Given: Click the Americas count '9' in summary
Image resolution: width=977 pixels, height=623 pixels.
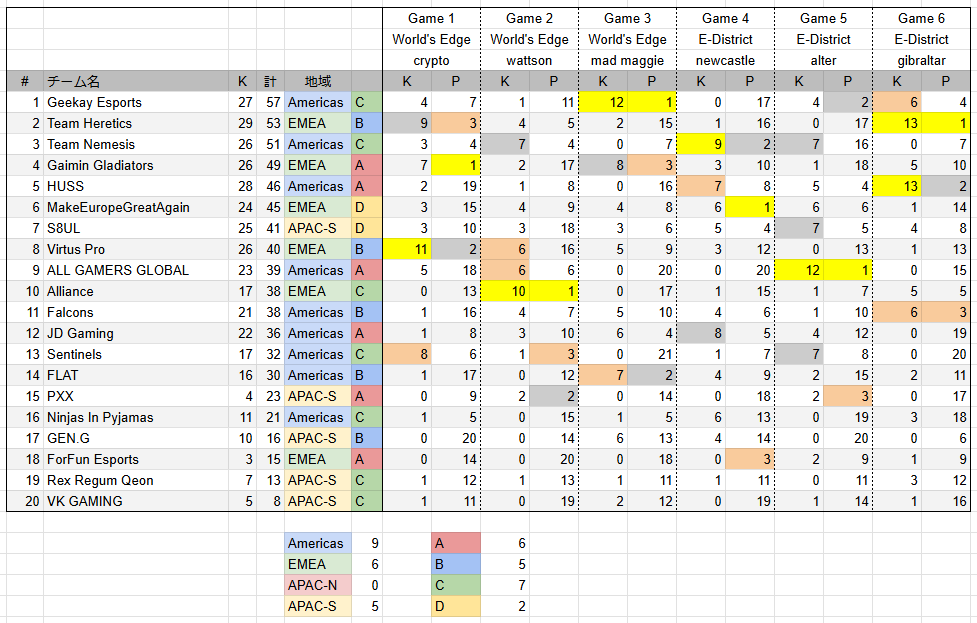Looking at the screenshot, I should (366, 543).
